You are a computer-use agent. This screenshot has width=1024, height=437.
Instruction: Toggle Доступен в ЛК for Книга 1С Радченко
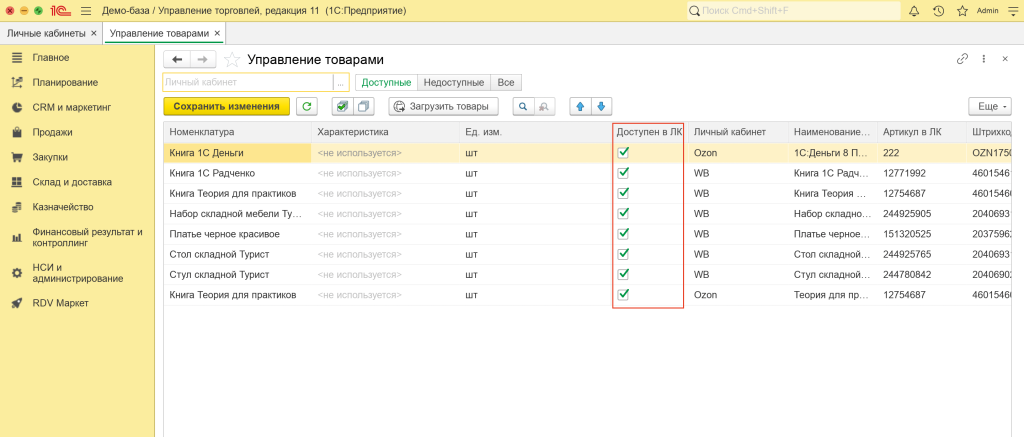point(623,172)
